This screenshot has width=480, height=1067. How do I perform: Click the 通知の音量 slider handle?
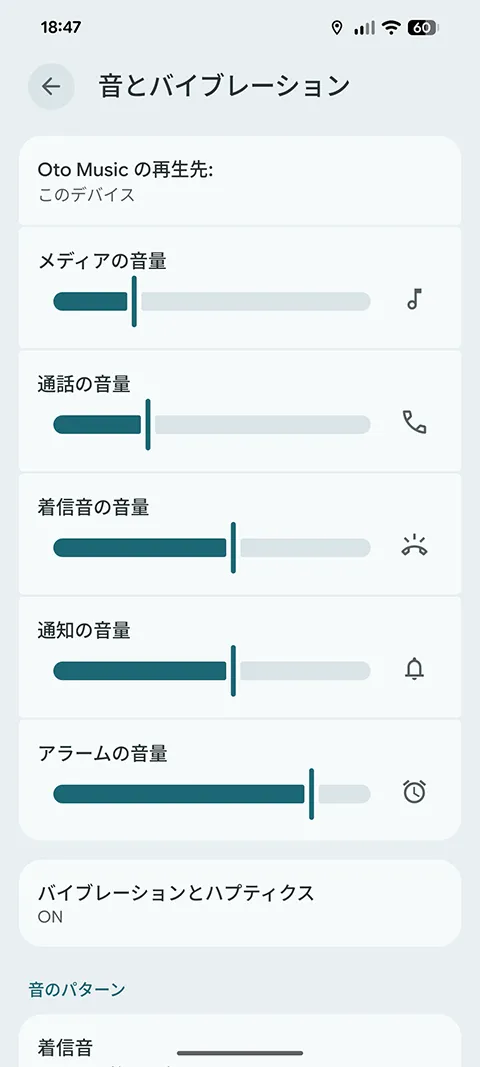click(233, 671)
